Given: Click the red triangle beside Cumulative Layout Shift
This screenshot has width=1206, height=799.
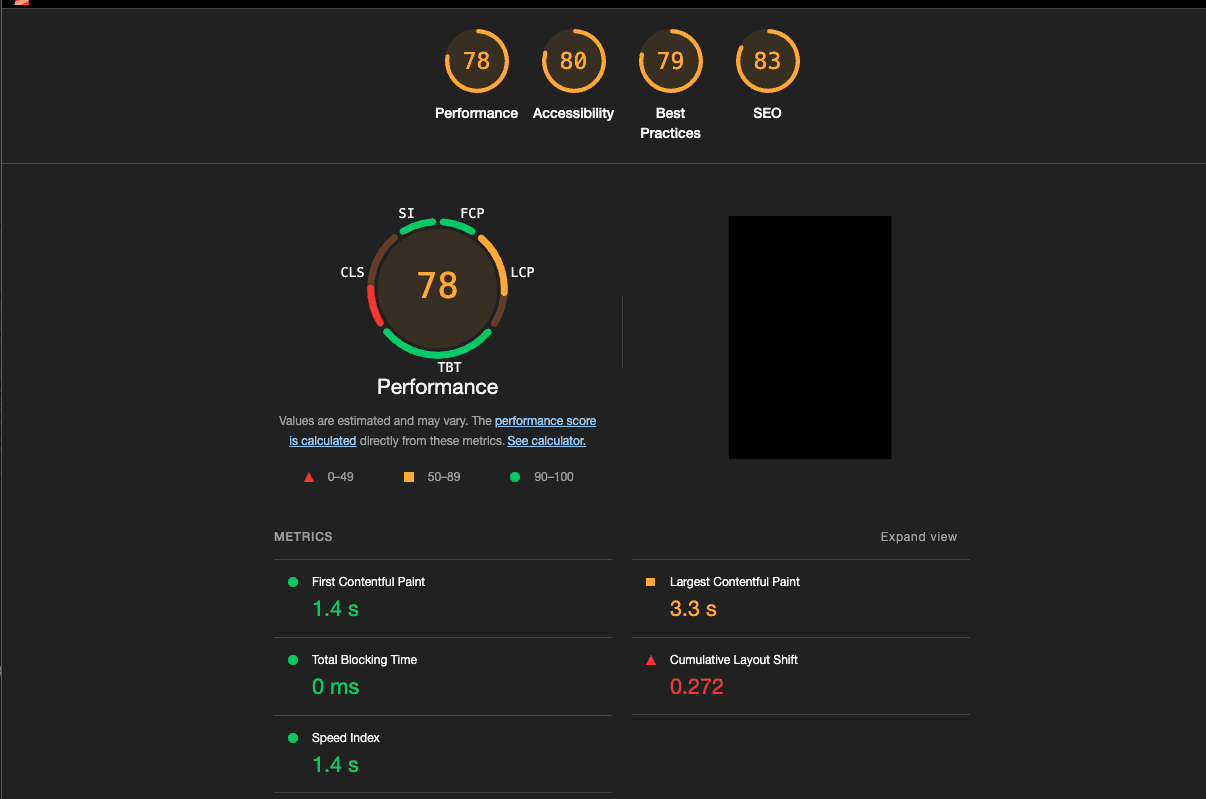Looking at the screenshot, I should coord(650,659).
